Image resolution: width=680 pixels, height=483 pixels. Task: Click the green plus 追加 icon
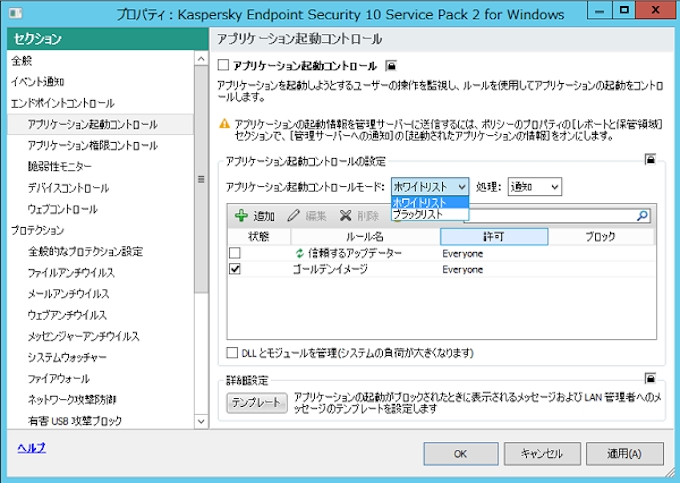241,215
